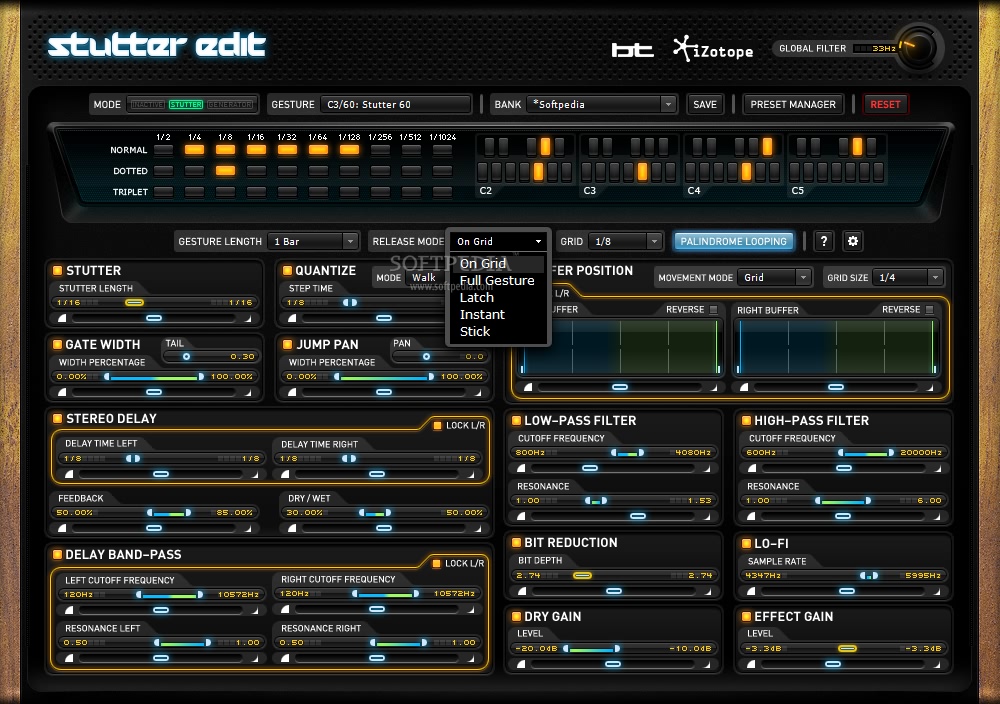
Task: Toggle Delay Band-Pass Lock L/R
Action: (x=437, y=563)
